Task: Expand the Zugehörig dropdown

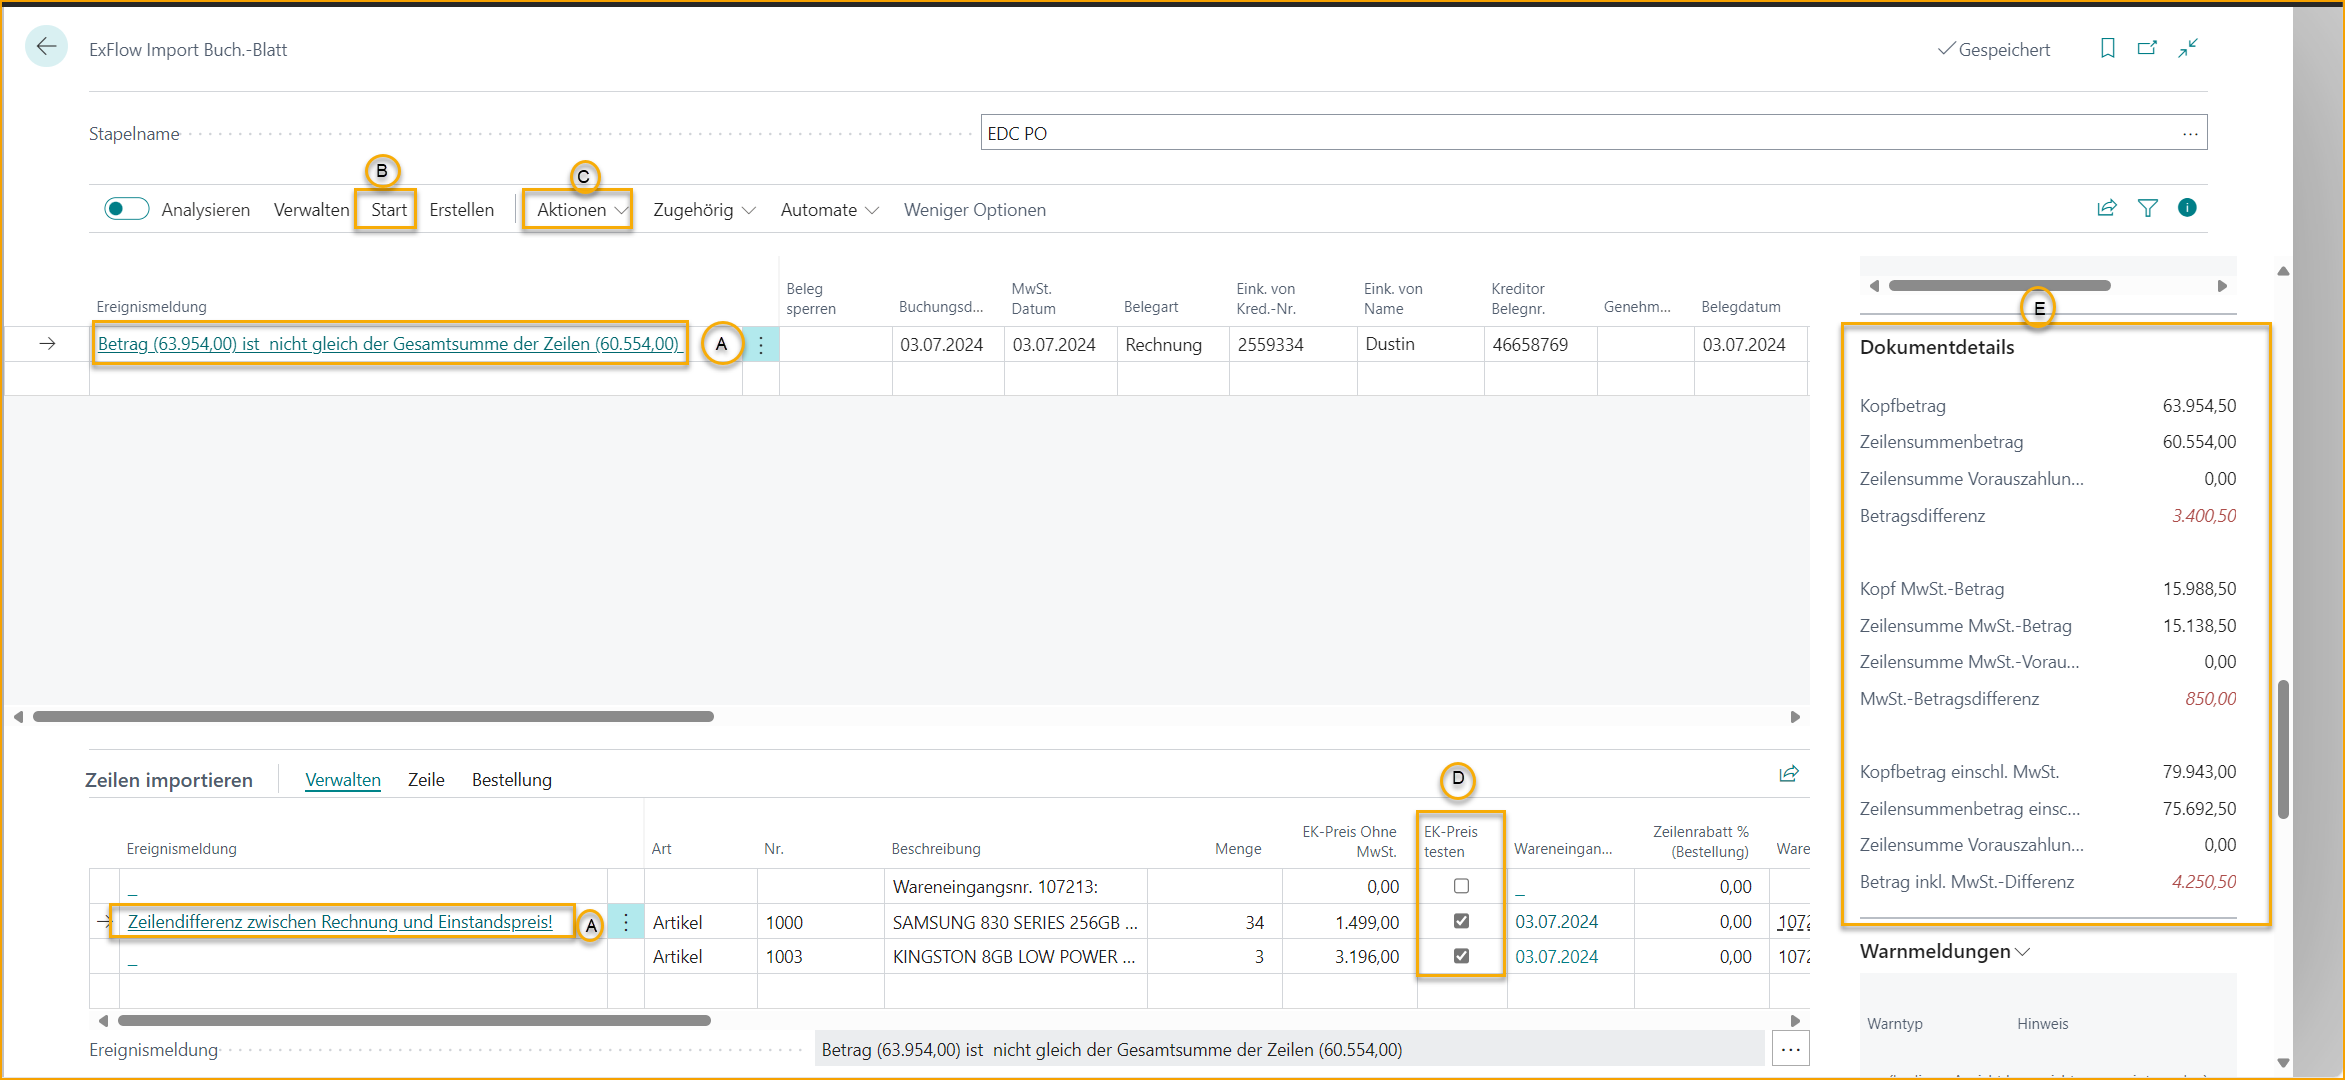Action: pyautogui.click(x=703, y=210)
